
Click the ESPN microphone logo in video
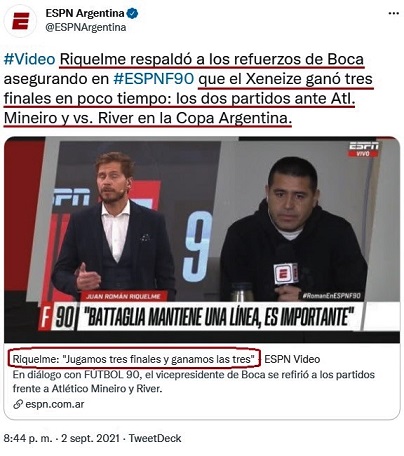point(286,274)
